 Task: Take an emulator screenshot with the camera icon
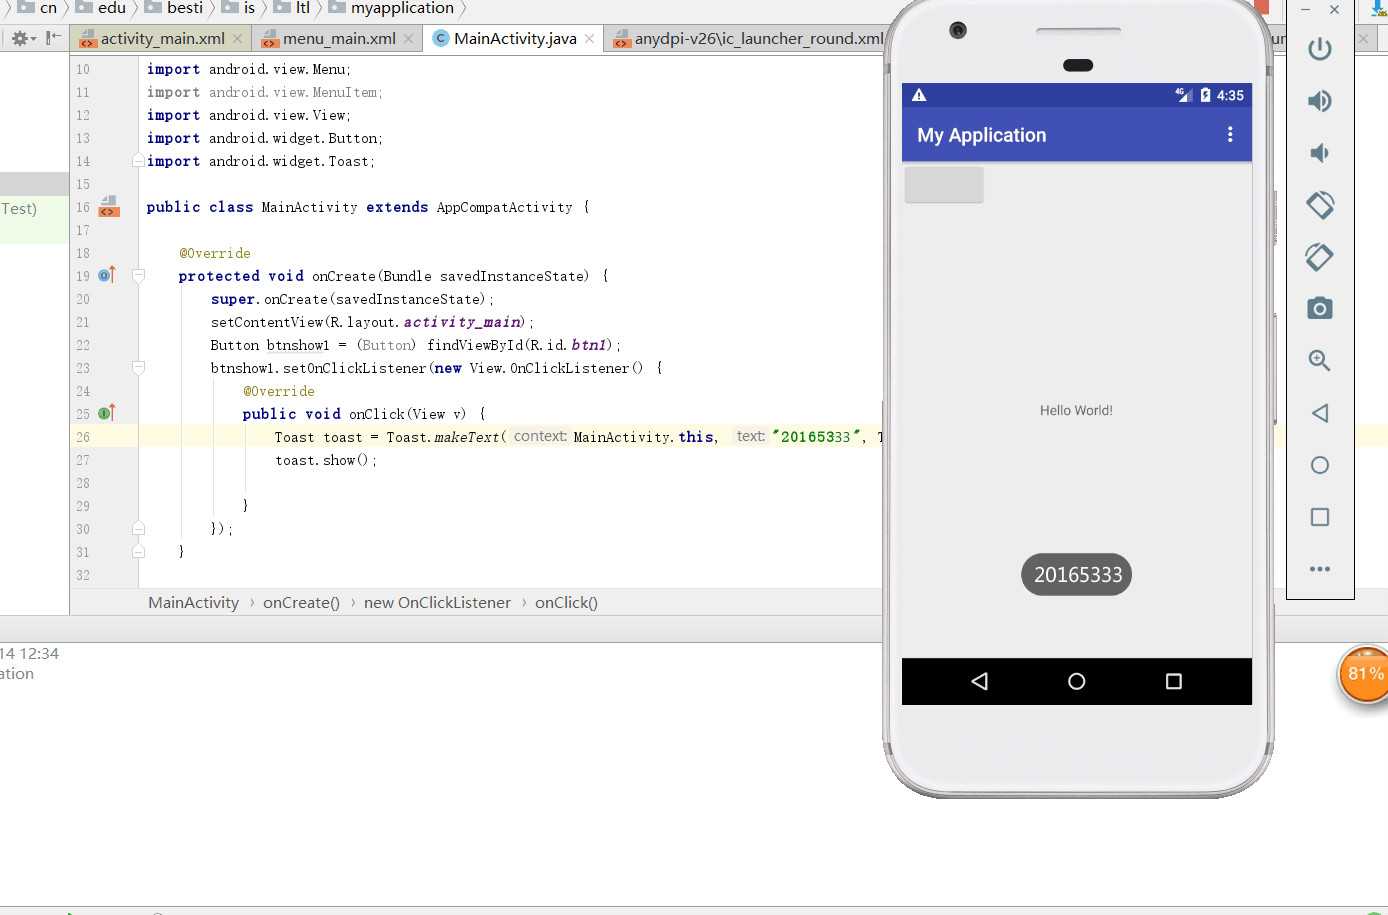coord(1320,308)
